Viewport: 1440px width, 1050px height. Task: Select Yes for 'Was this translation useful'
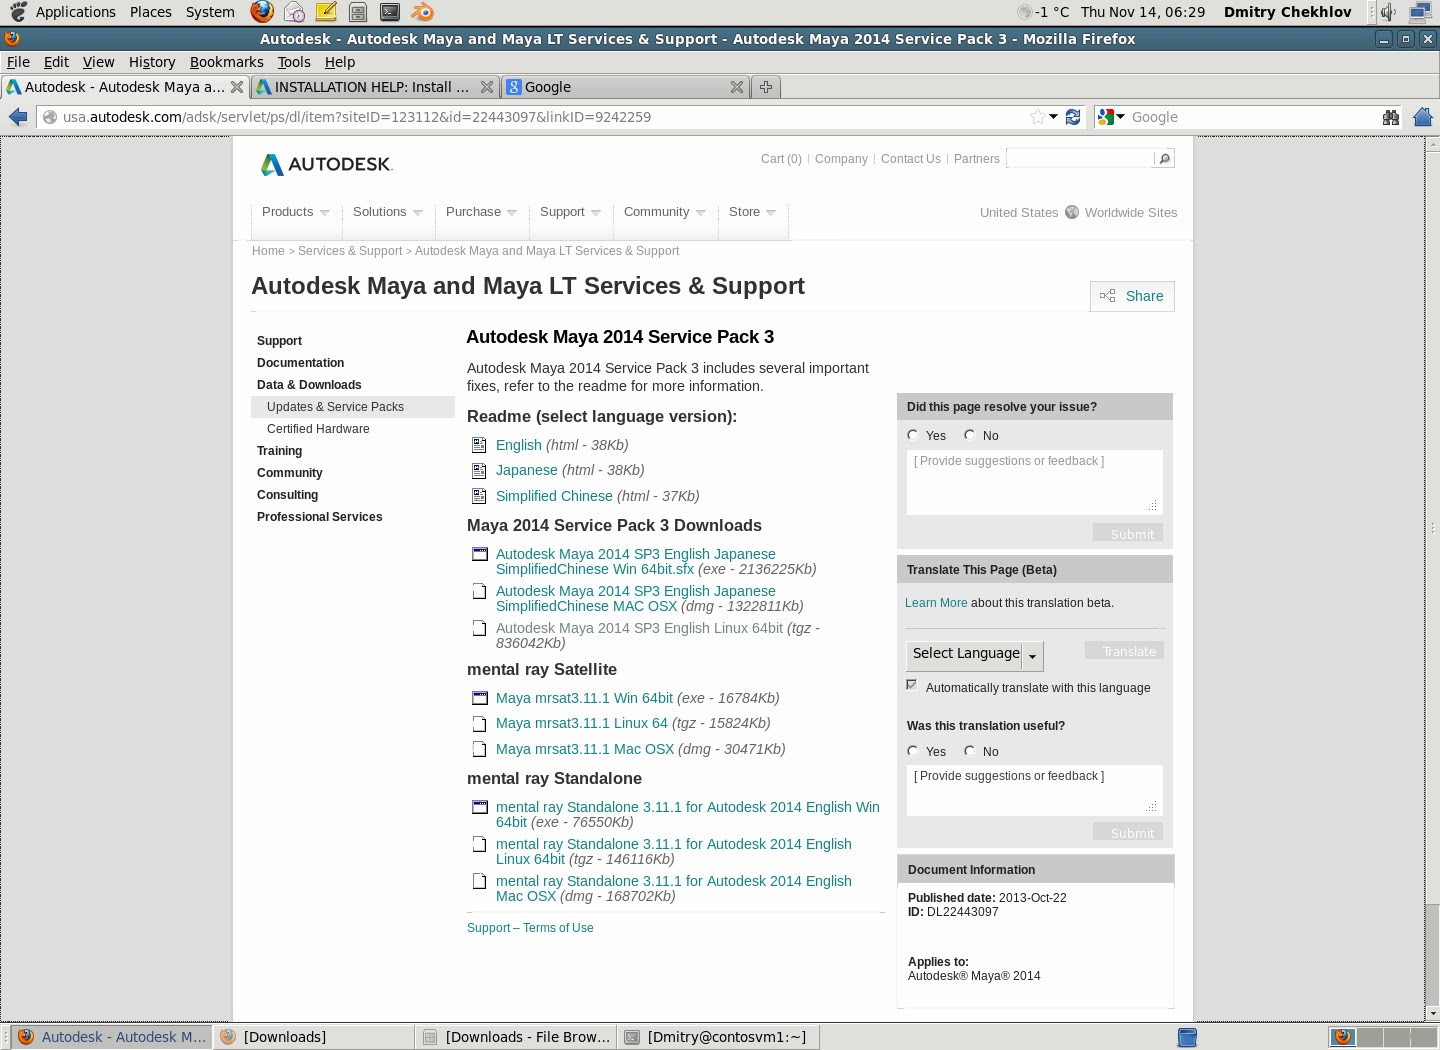pos(913,751)
